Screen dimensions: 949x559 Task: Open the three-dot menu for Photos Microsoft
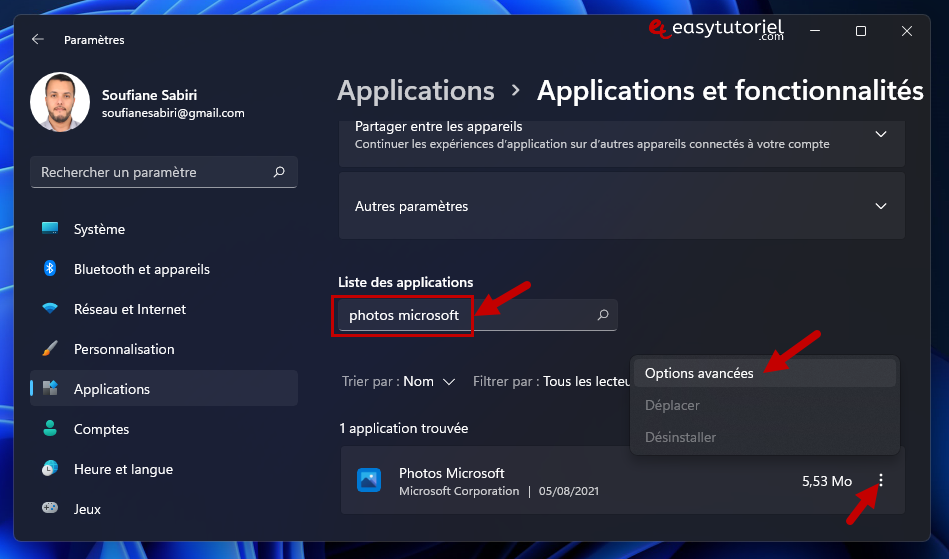[881, 480]
